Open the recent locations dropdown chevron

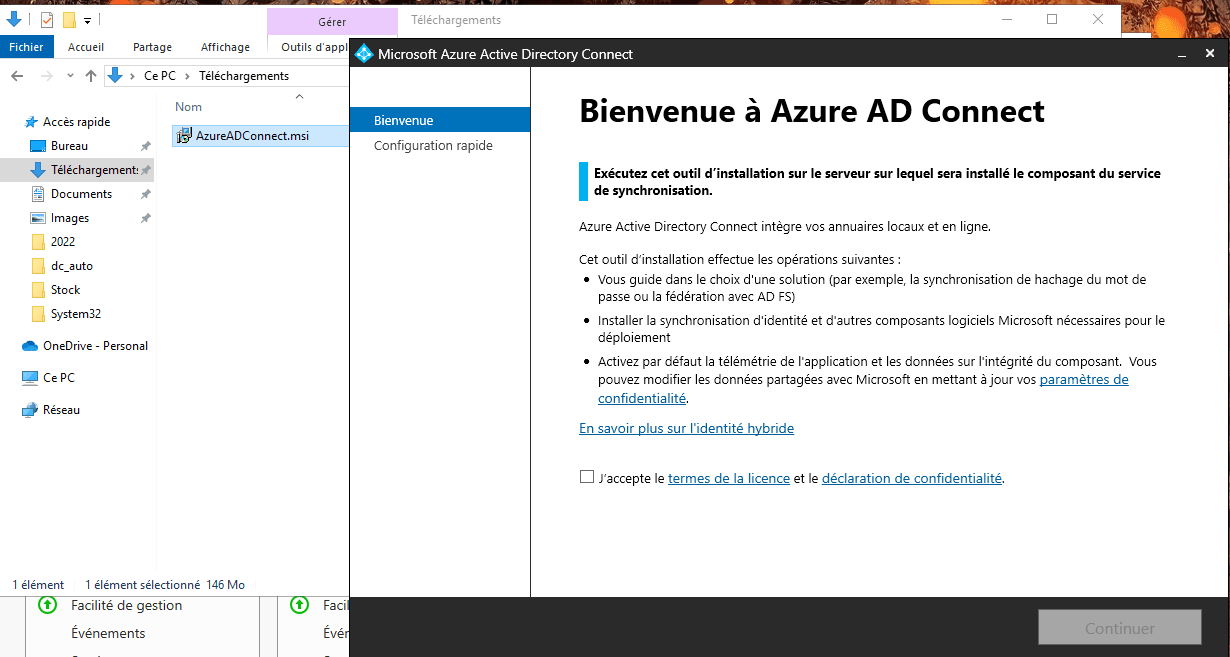pos(70,76)
